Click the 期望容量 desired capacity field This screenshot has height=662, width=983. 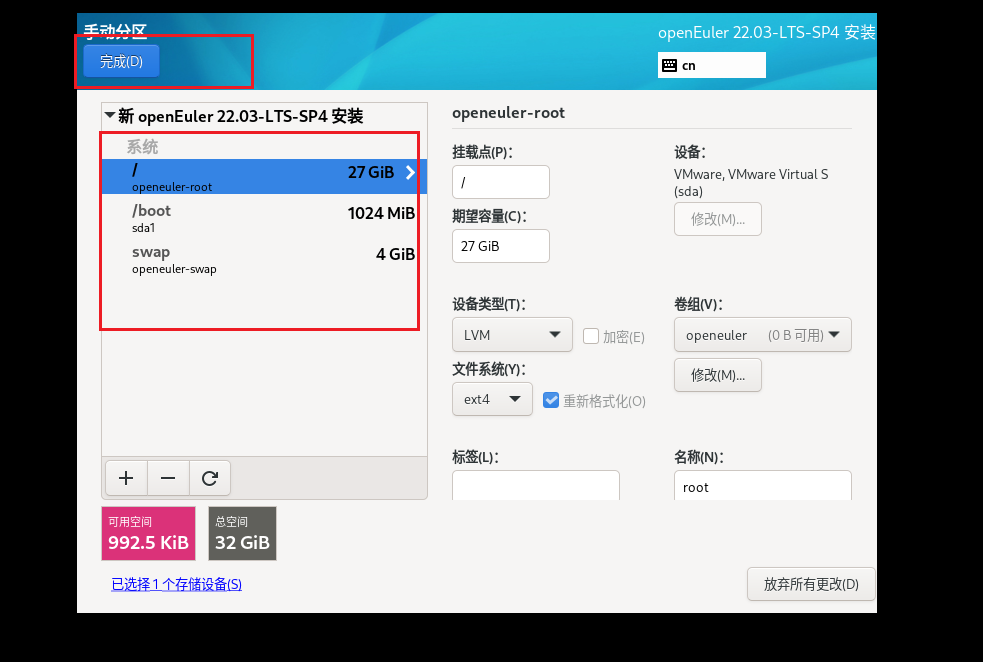coord(501,246)
